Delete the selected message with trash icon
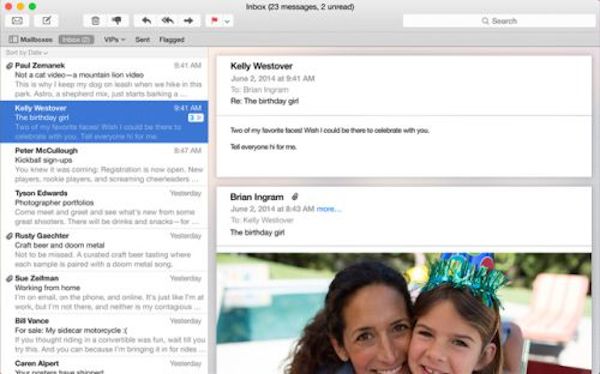Screen dimensions: 600x374 pyautogui.click(x=95, y=21)
